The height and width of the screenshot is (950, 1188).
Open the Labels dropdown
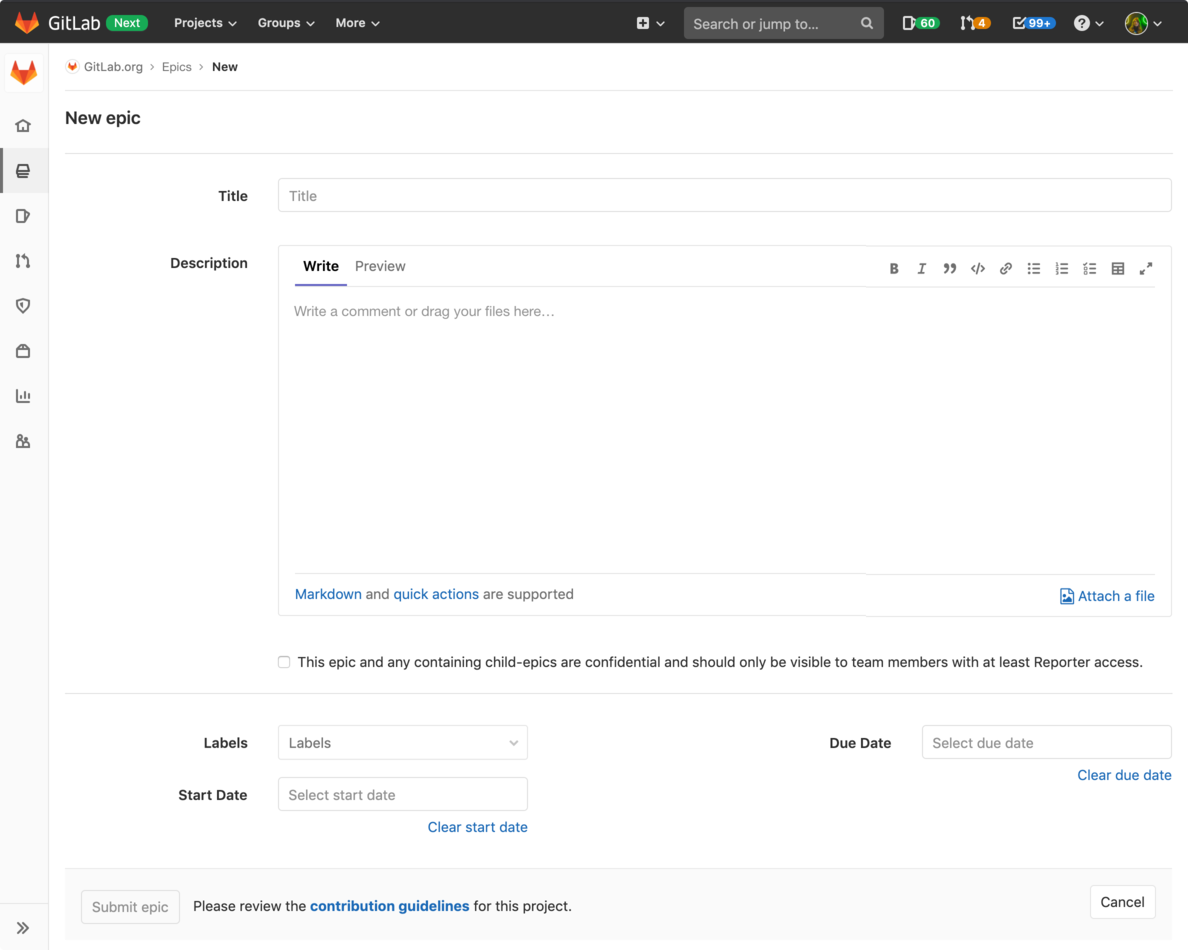click(x=402, y=742)
